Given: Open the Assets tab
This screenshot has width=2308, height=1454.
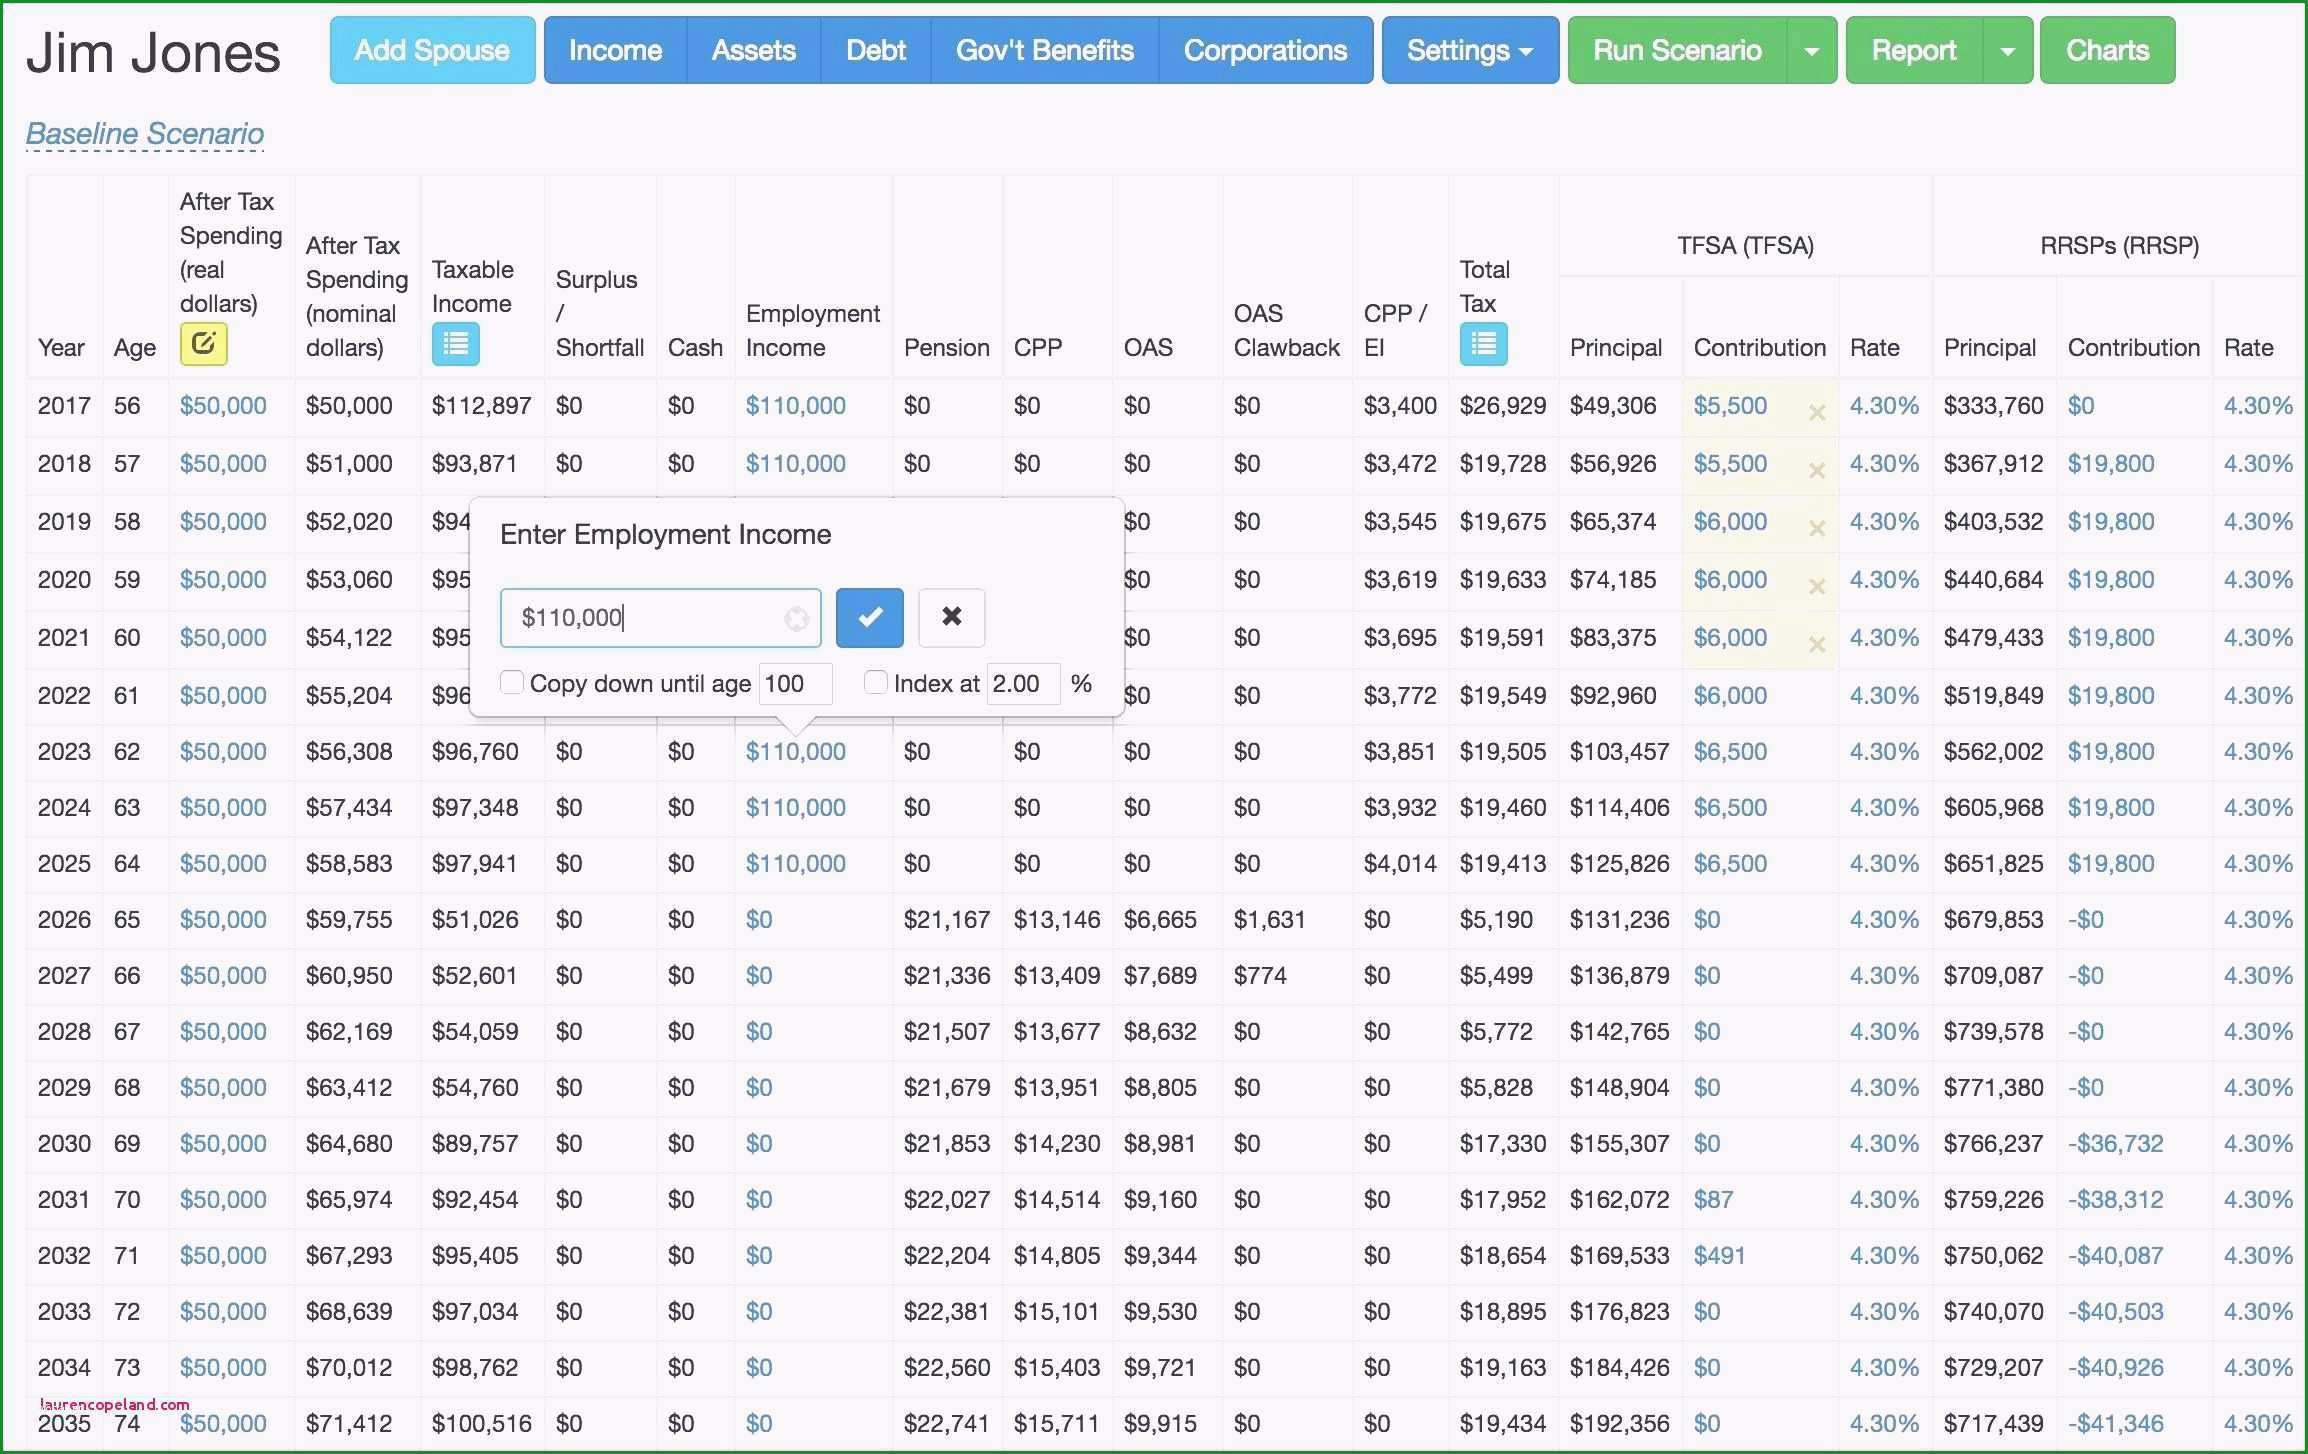Looking at the screenshot, I should [x=750, y=49].
